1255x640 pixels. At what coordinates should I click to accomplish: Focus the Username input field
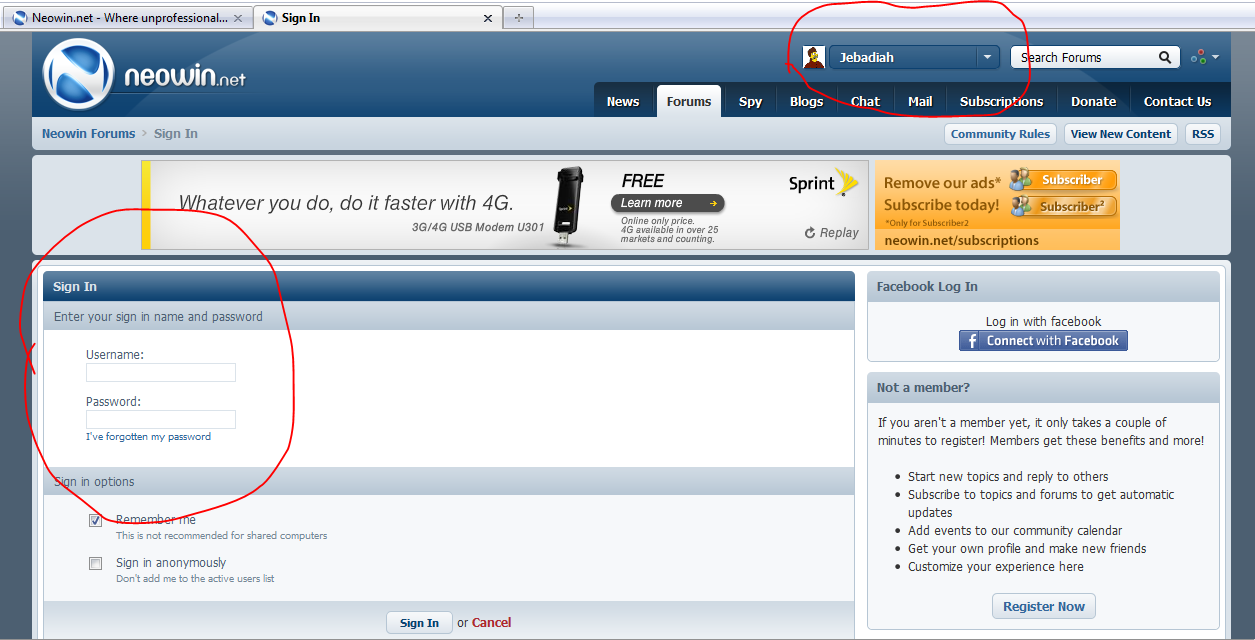pyautogui.click(x=161, y=372)
